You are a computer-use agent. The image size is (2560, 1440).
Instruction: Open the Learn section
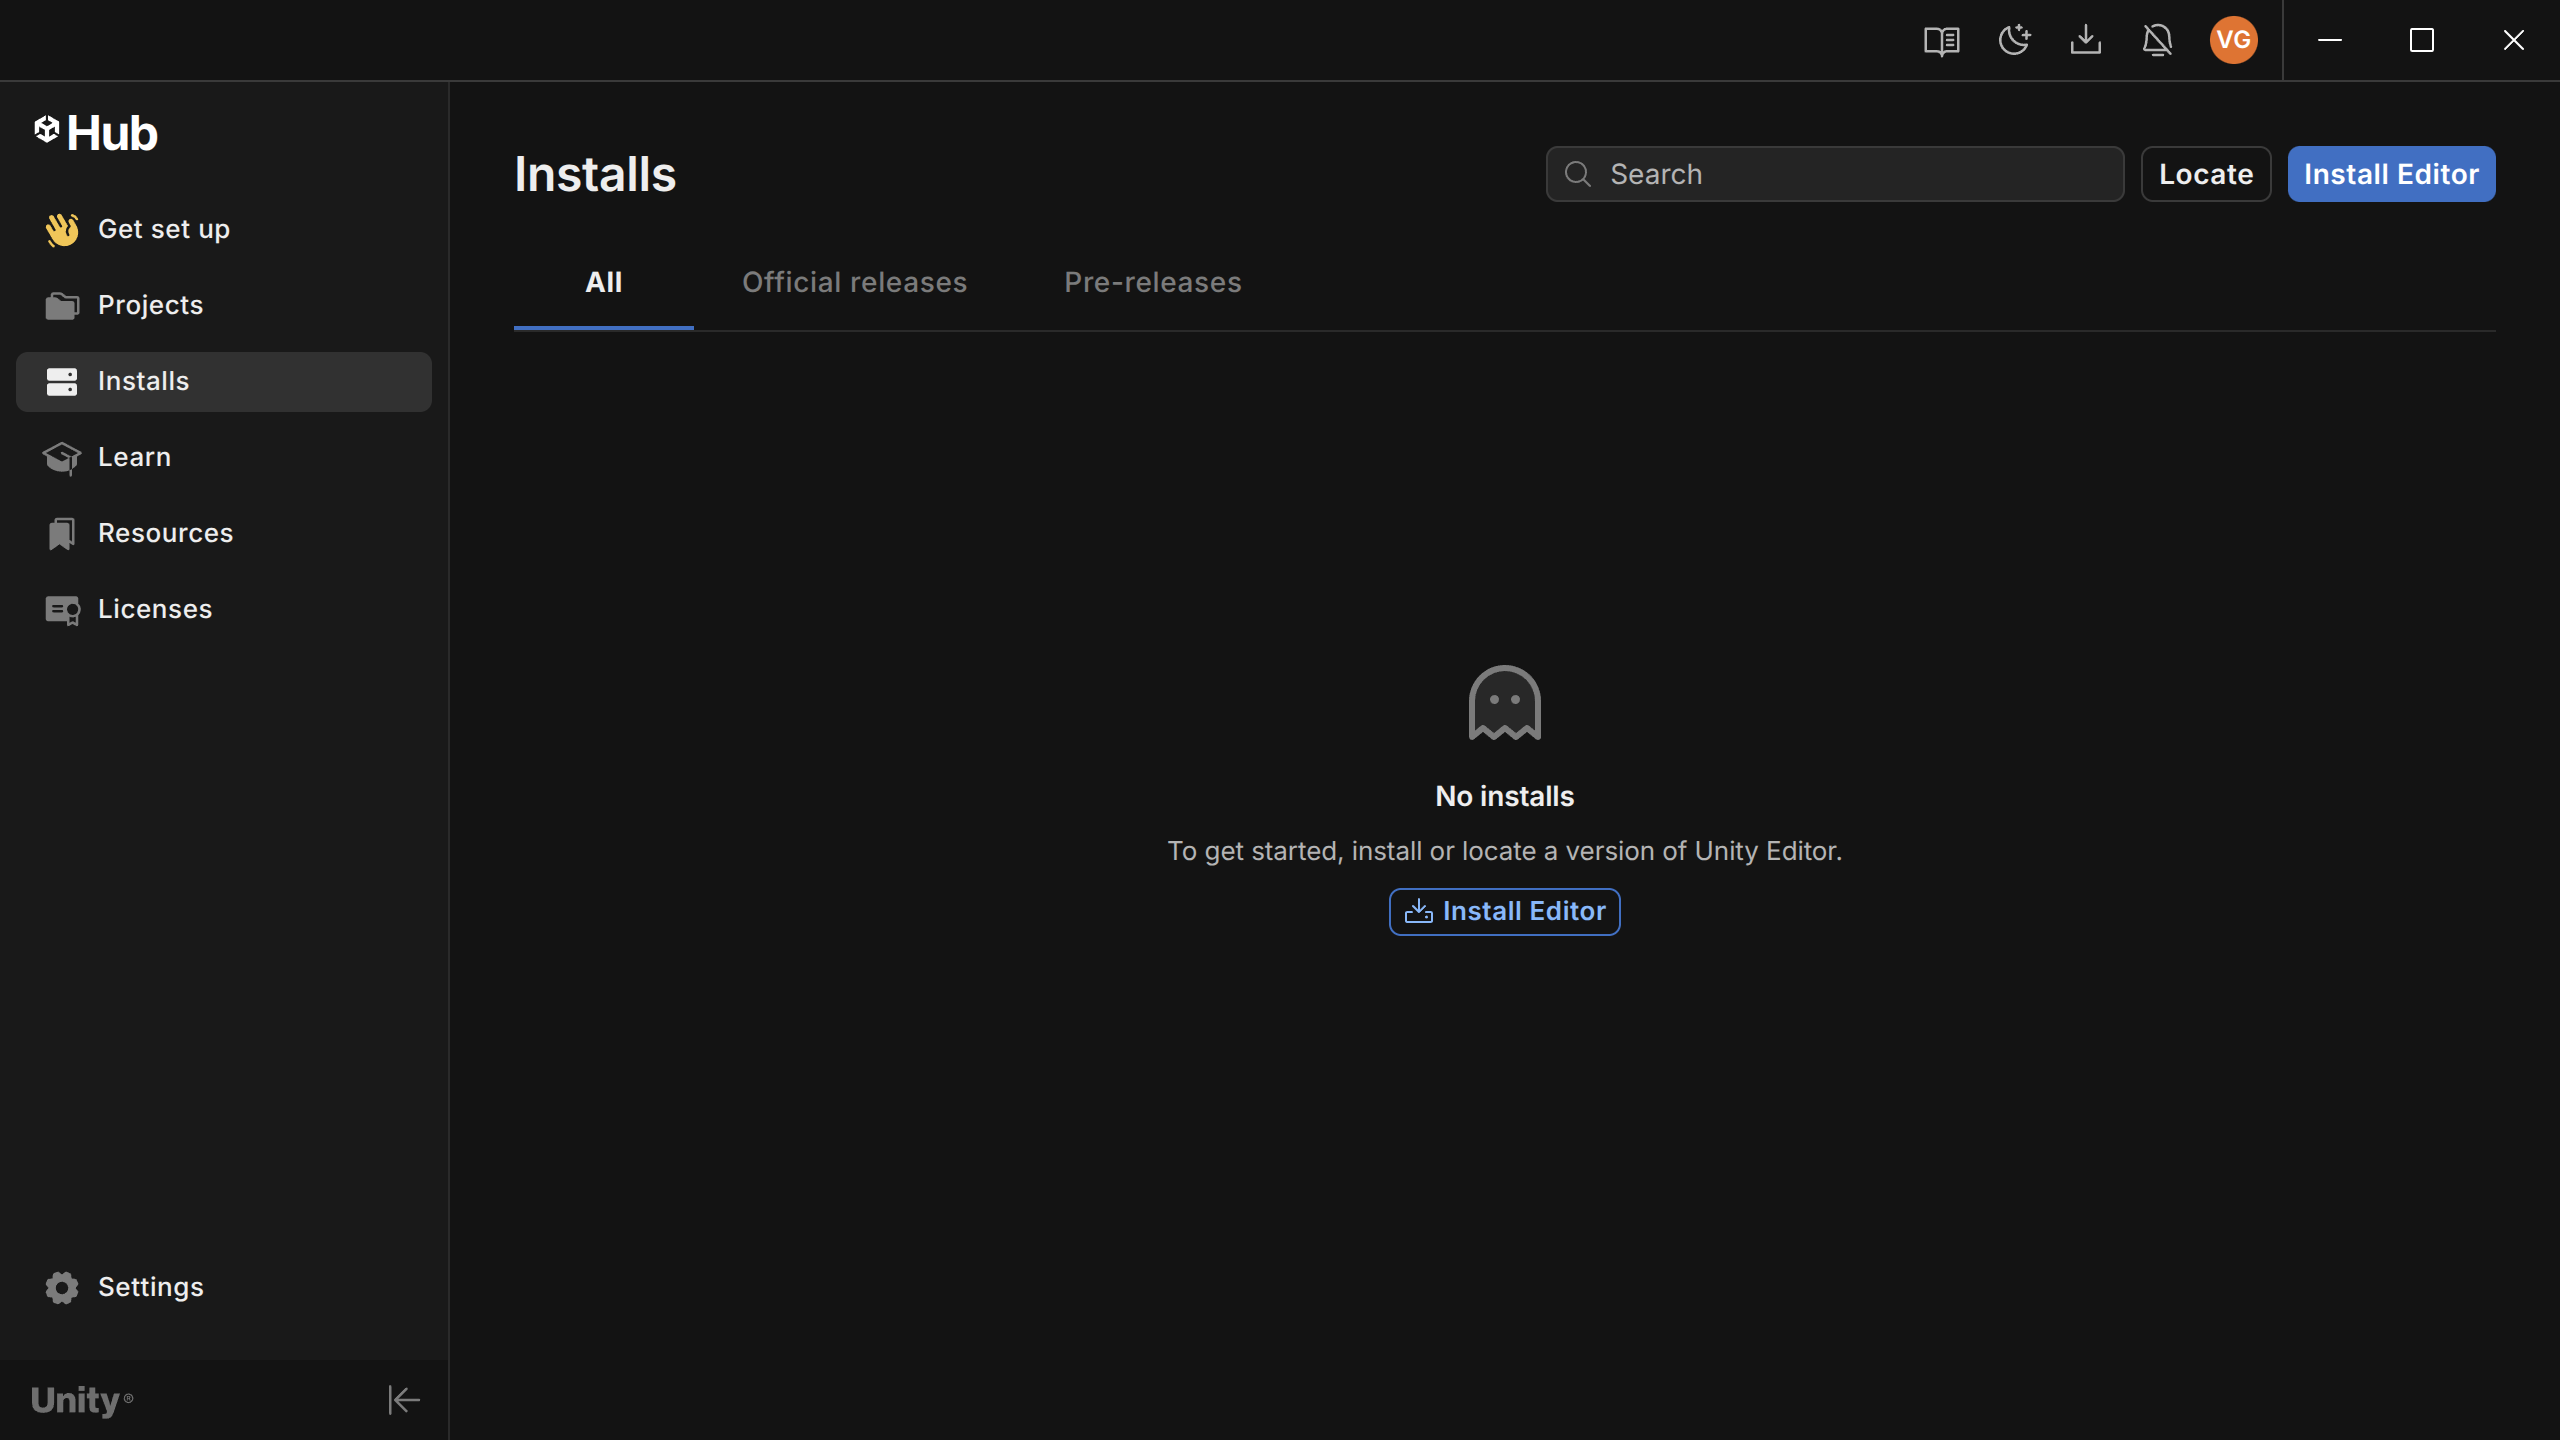coord(134,457)
